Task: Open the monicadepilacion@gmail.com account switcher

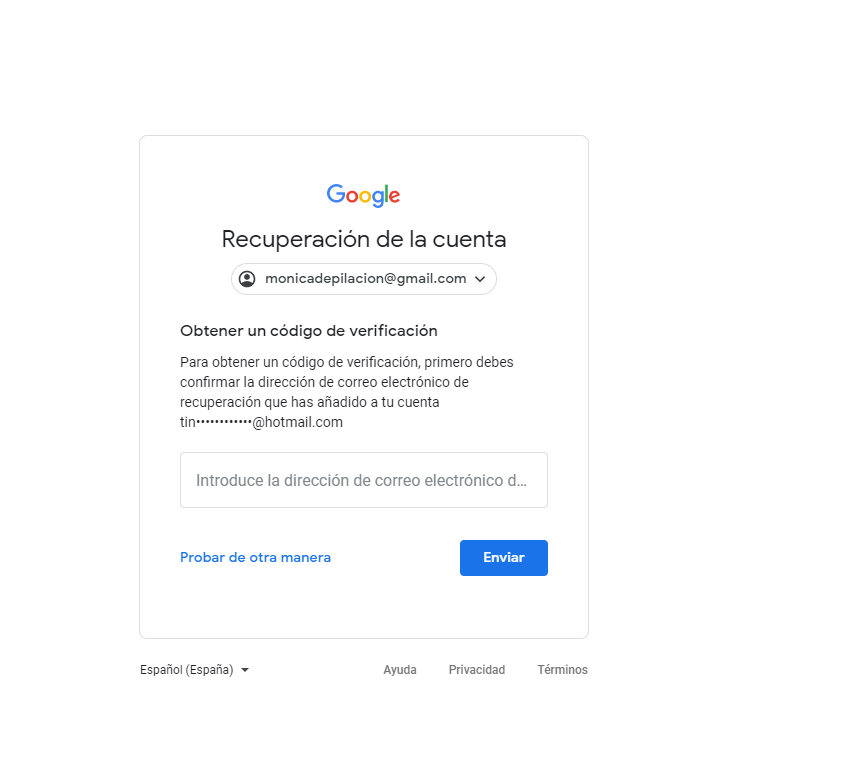Action: (x=364, y=279)
